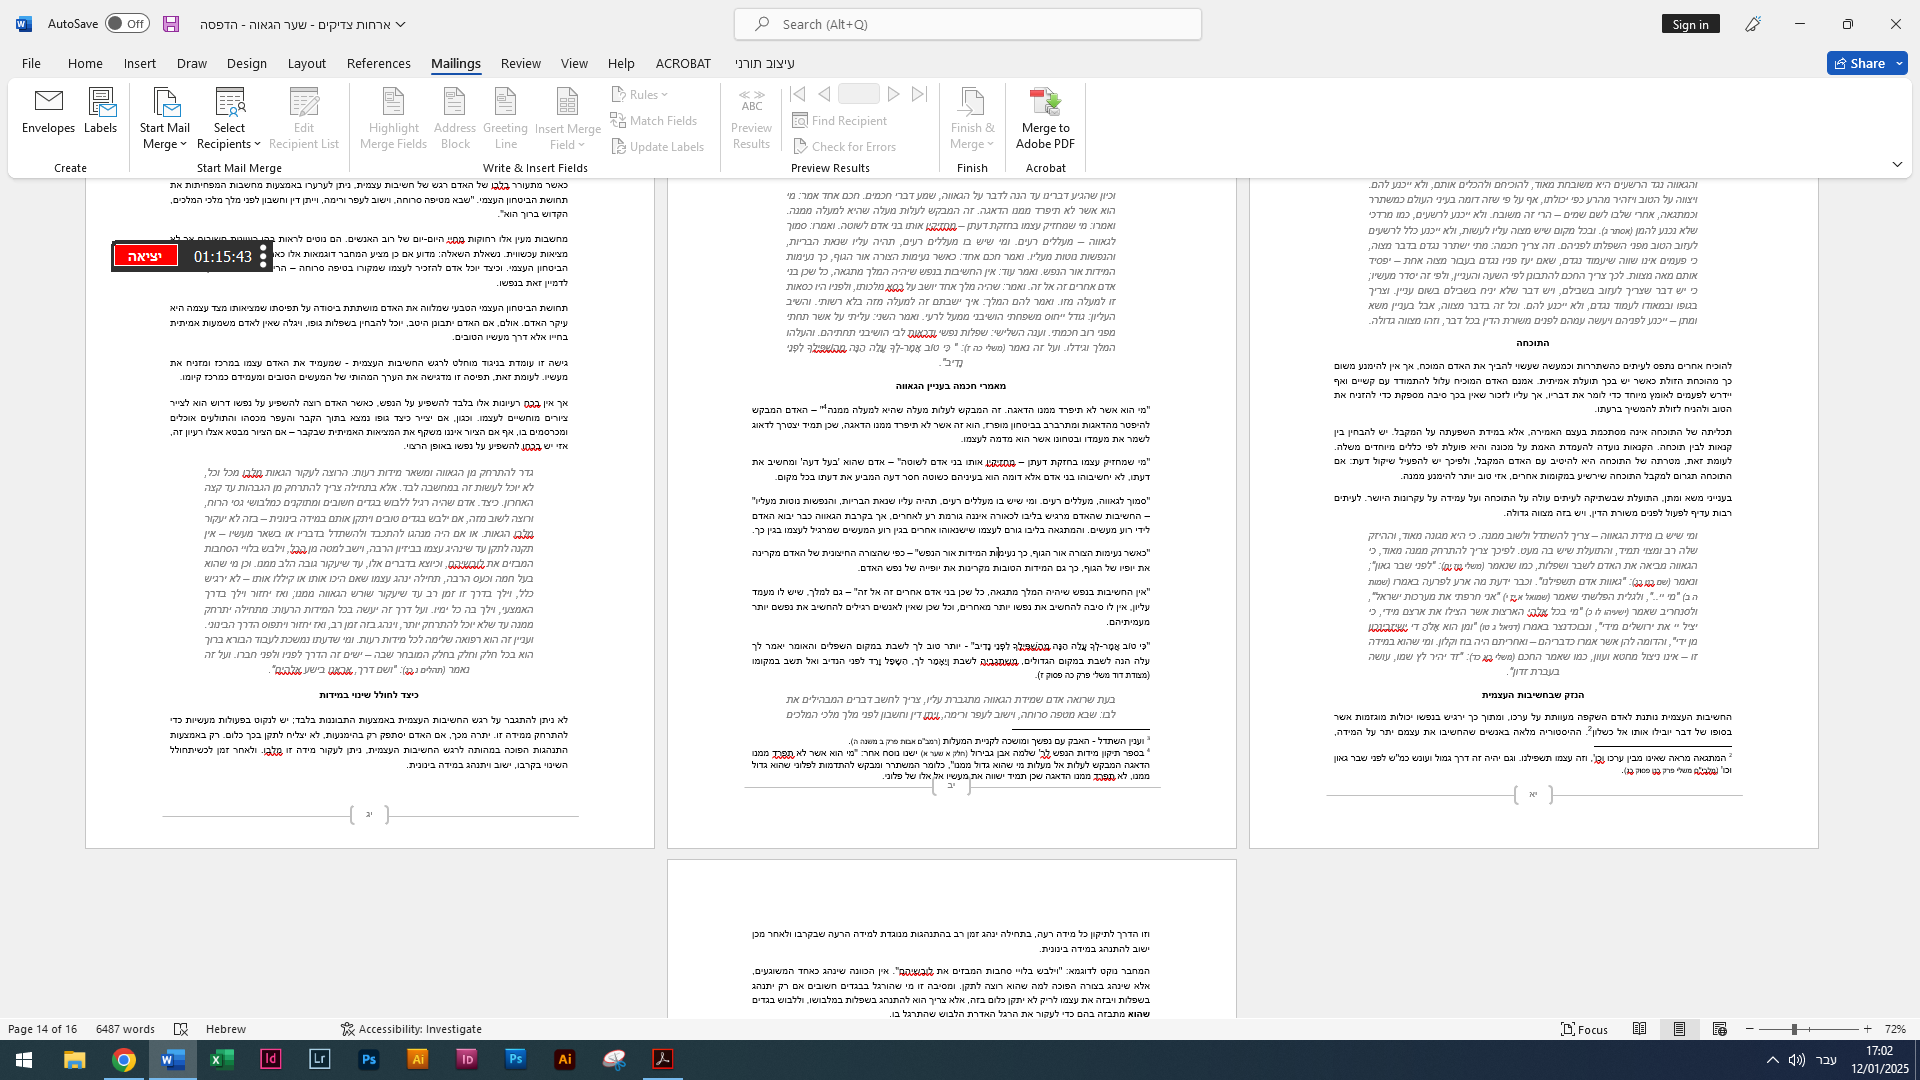Open the ACROBAT tab
Image resolution: width=1920 pixels, height=1080 pixels.
(683, 63)
